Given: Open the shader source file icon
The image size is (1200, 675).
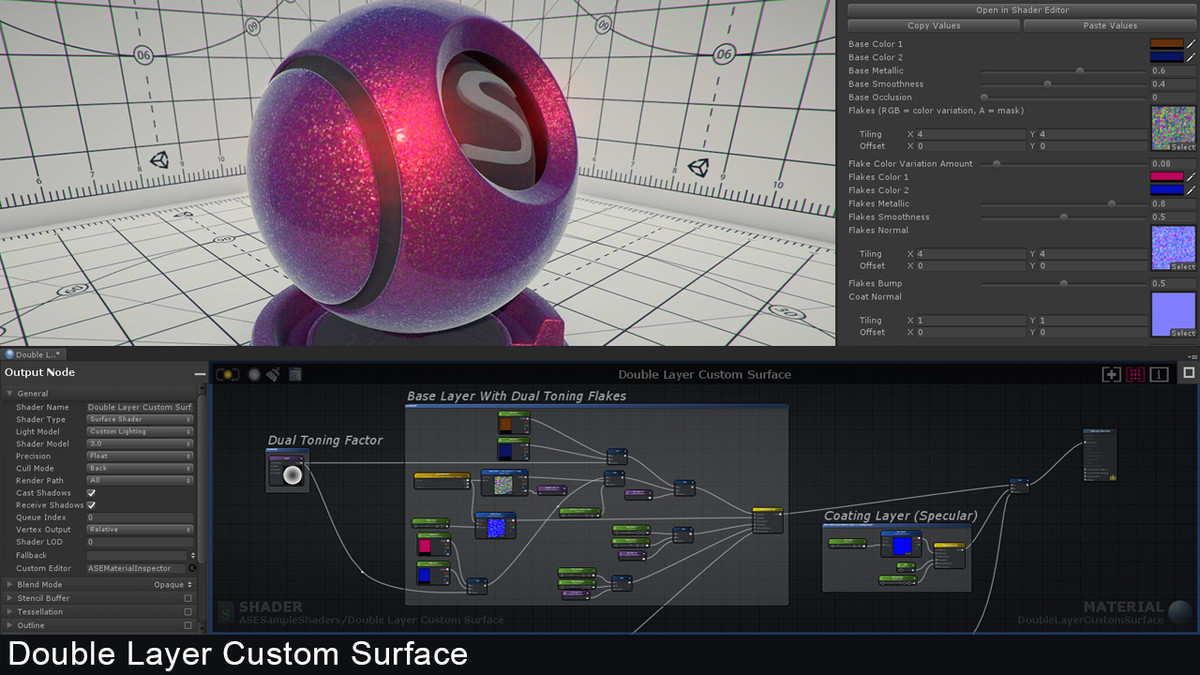Looking at the screenshot, I should click(295, 374).
